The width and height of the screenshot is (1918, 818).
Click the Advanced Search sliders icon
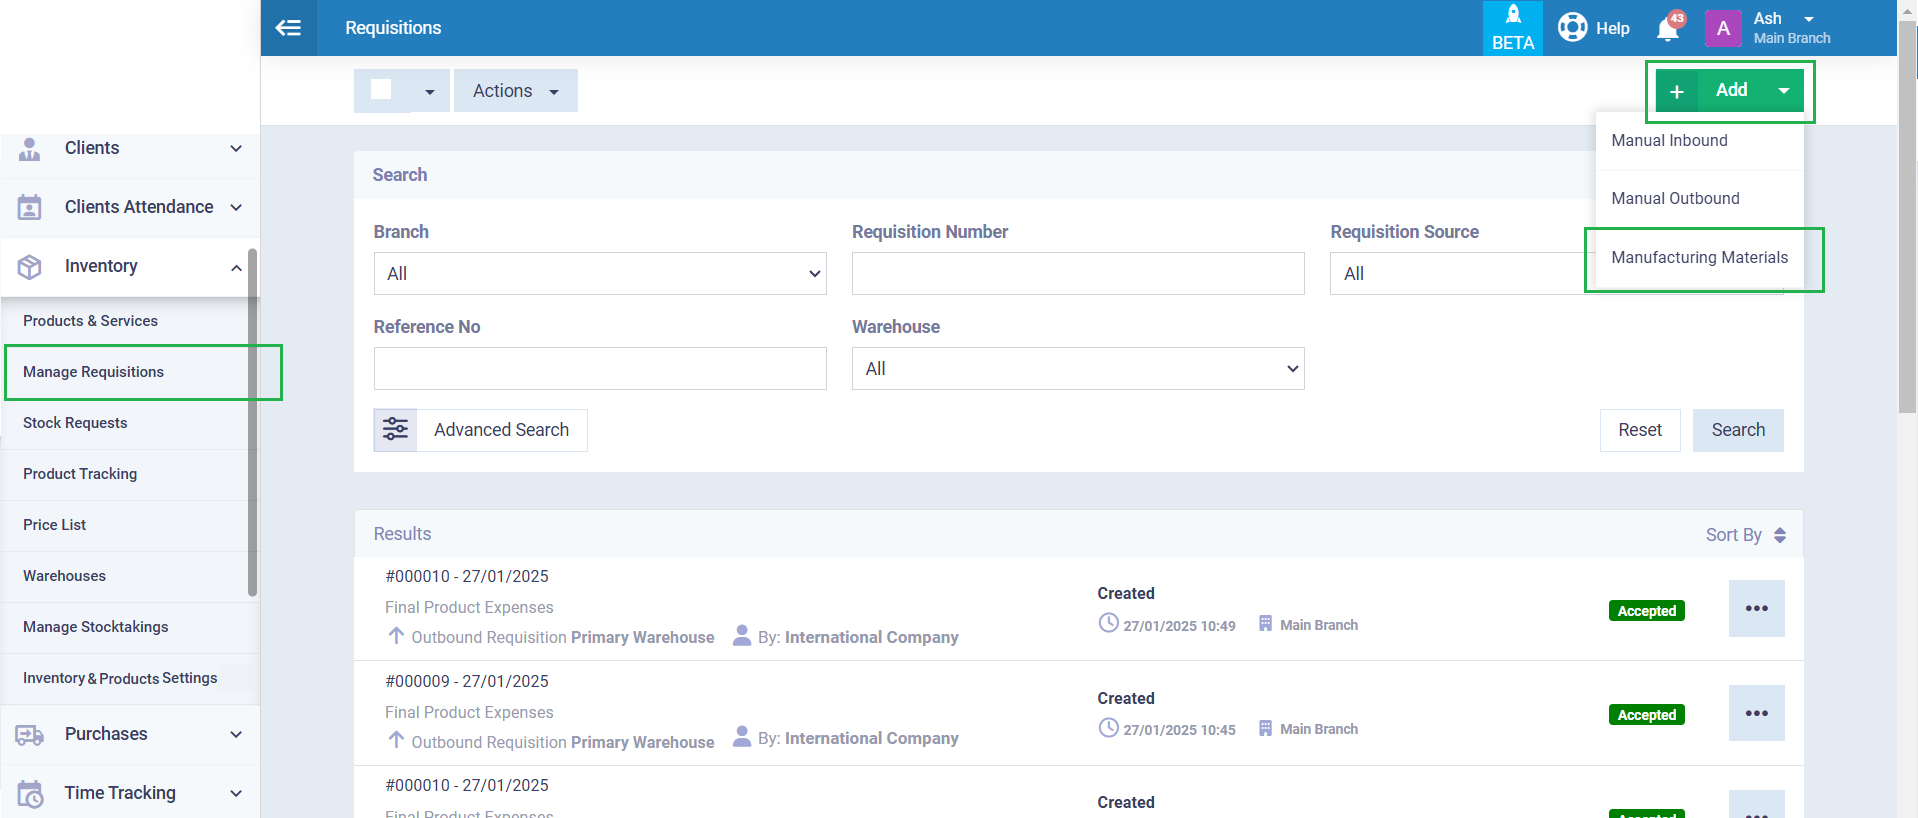click(396, 430)
